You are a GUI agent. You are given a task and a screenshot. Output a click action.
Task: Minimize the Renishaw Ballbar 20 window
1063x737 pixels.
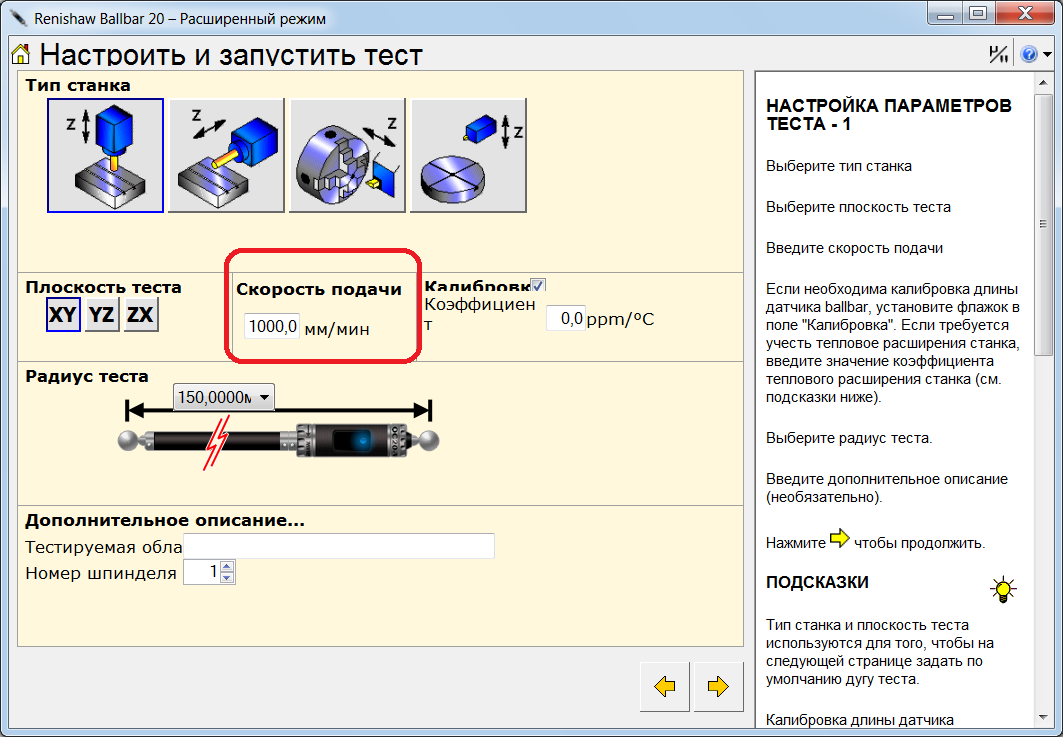tap(946, 14)
